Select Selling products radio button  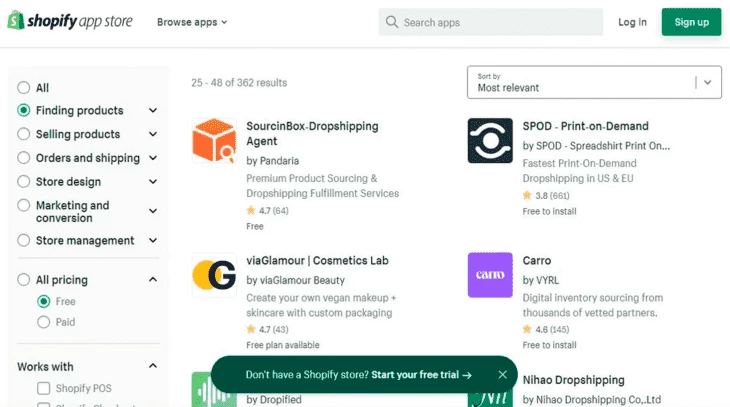coord(23,134)
